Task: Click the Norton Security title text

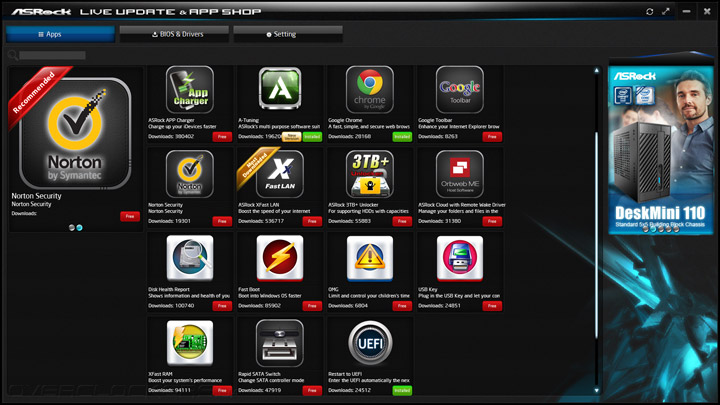Action: (36, 196)
